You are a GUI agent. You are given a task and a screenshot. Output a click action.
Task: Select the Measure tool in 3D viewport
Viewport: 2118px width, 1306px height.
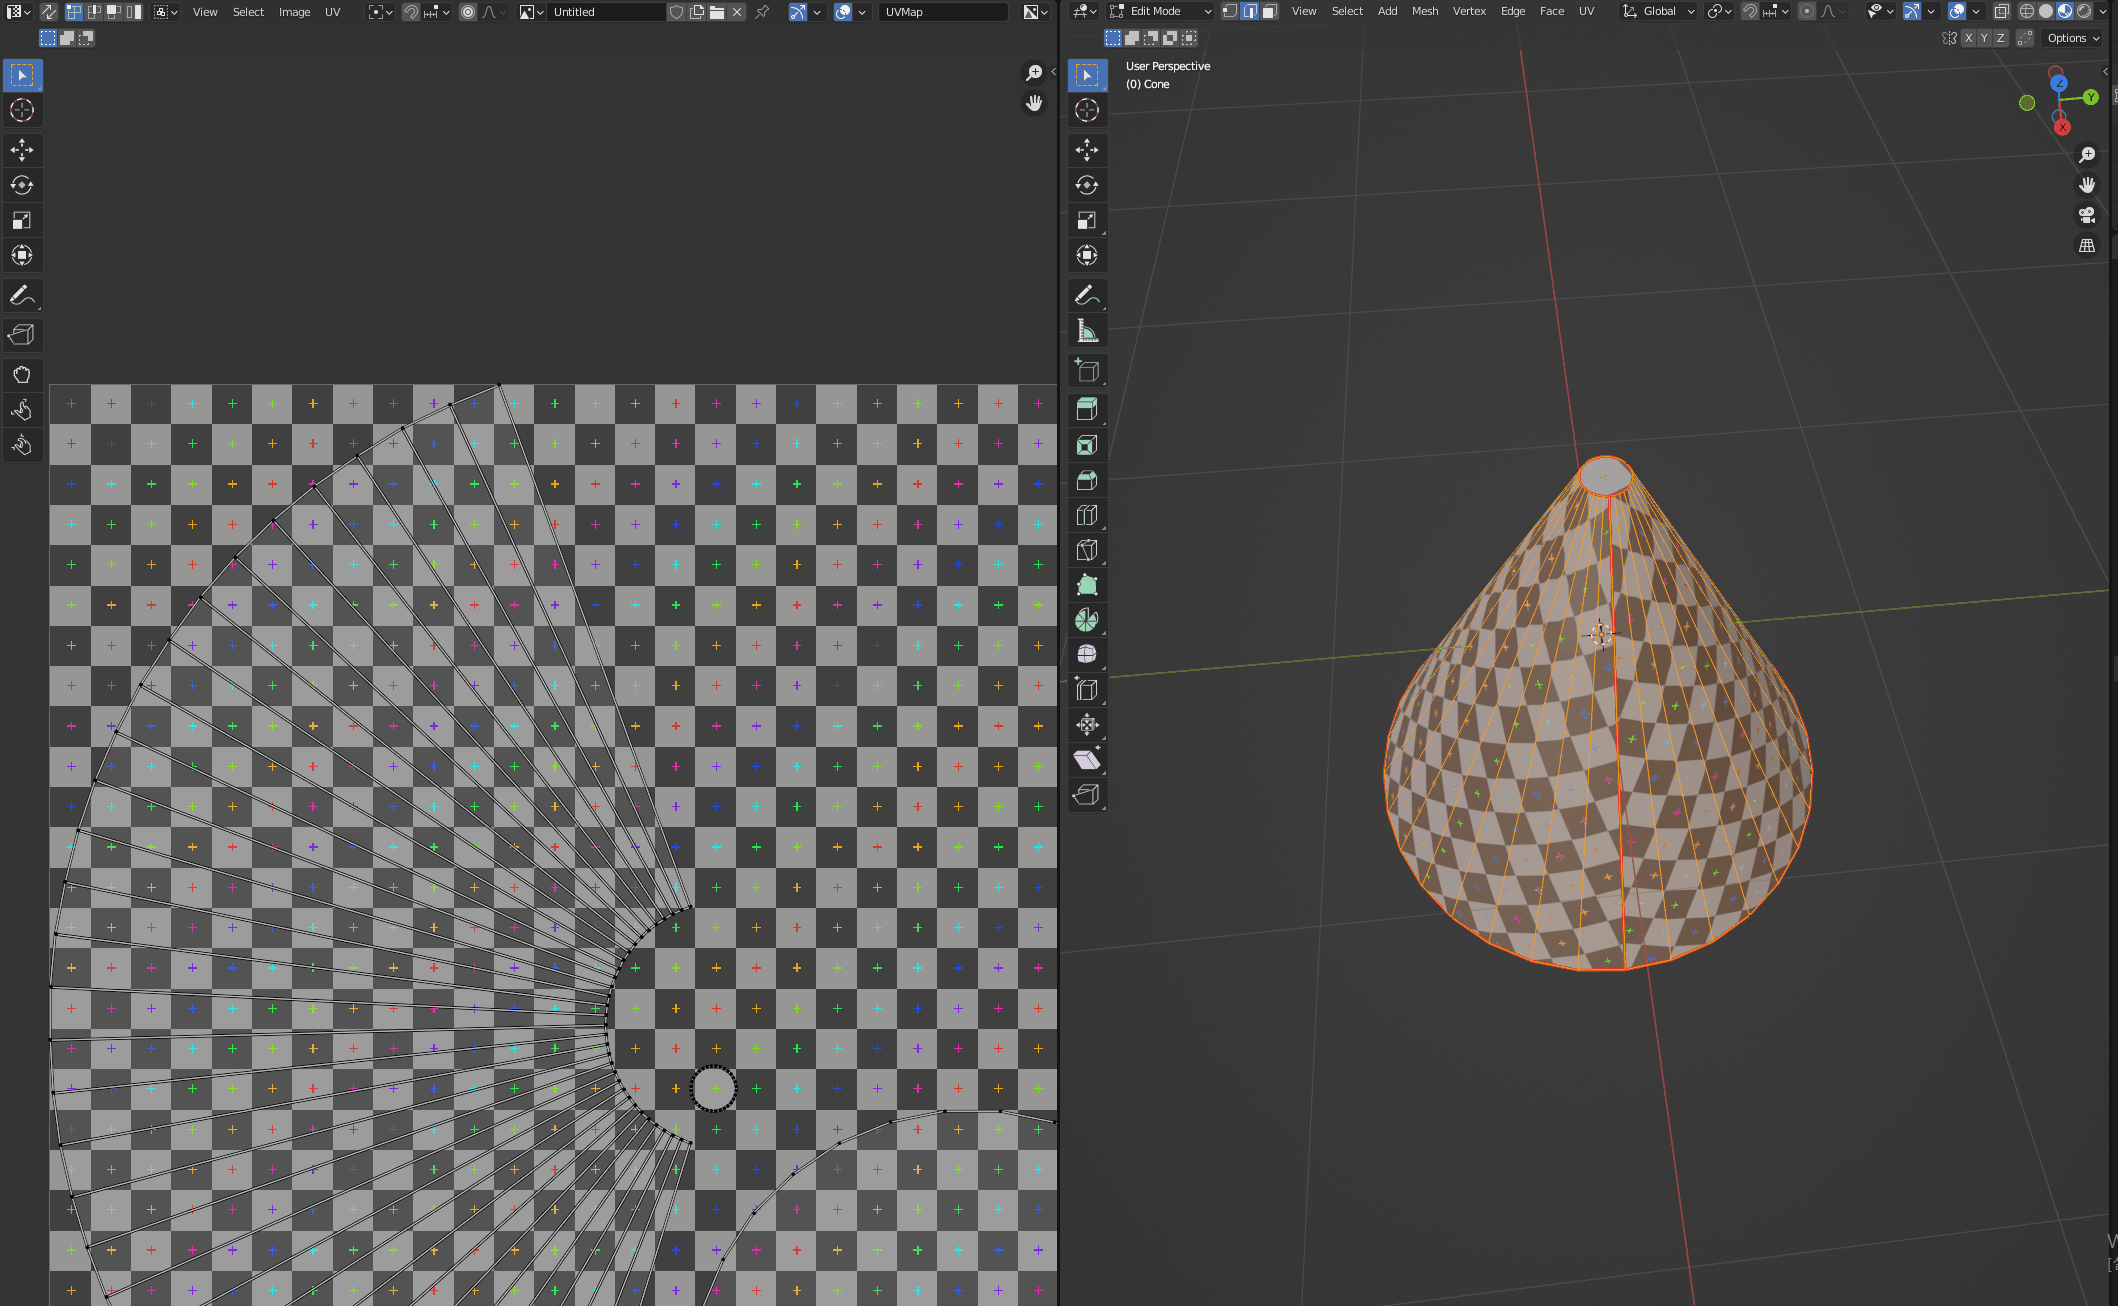(x=1086, y=331)
